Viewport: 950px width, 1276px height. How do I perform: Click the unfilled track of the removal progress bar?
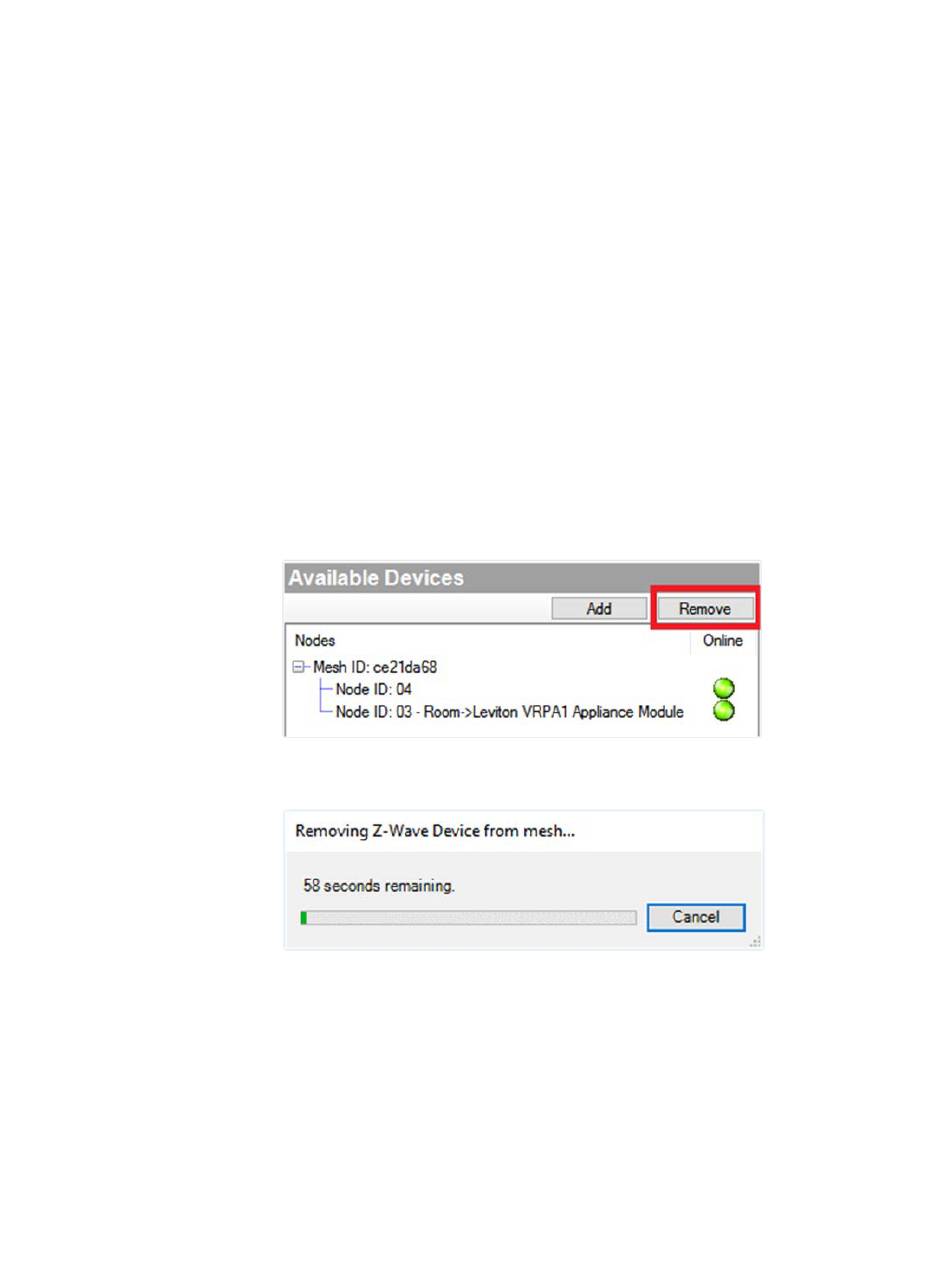point(471,917)
